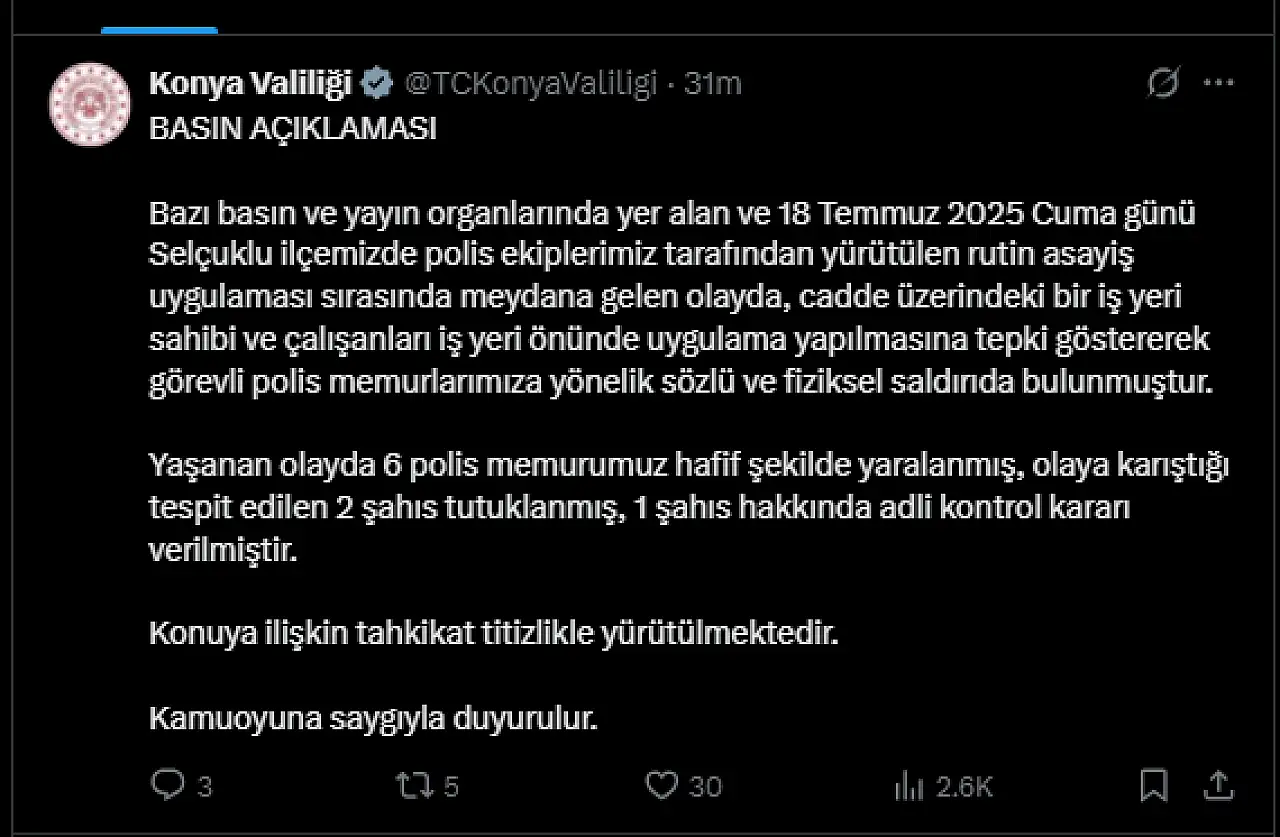
Task: Open Konya Valiliği profile avatar
Action: click(x=90, y=104)
